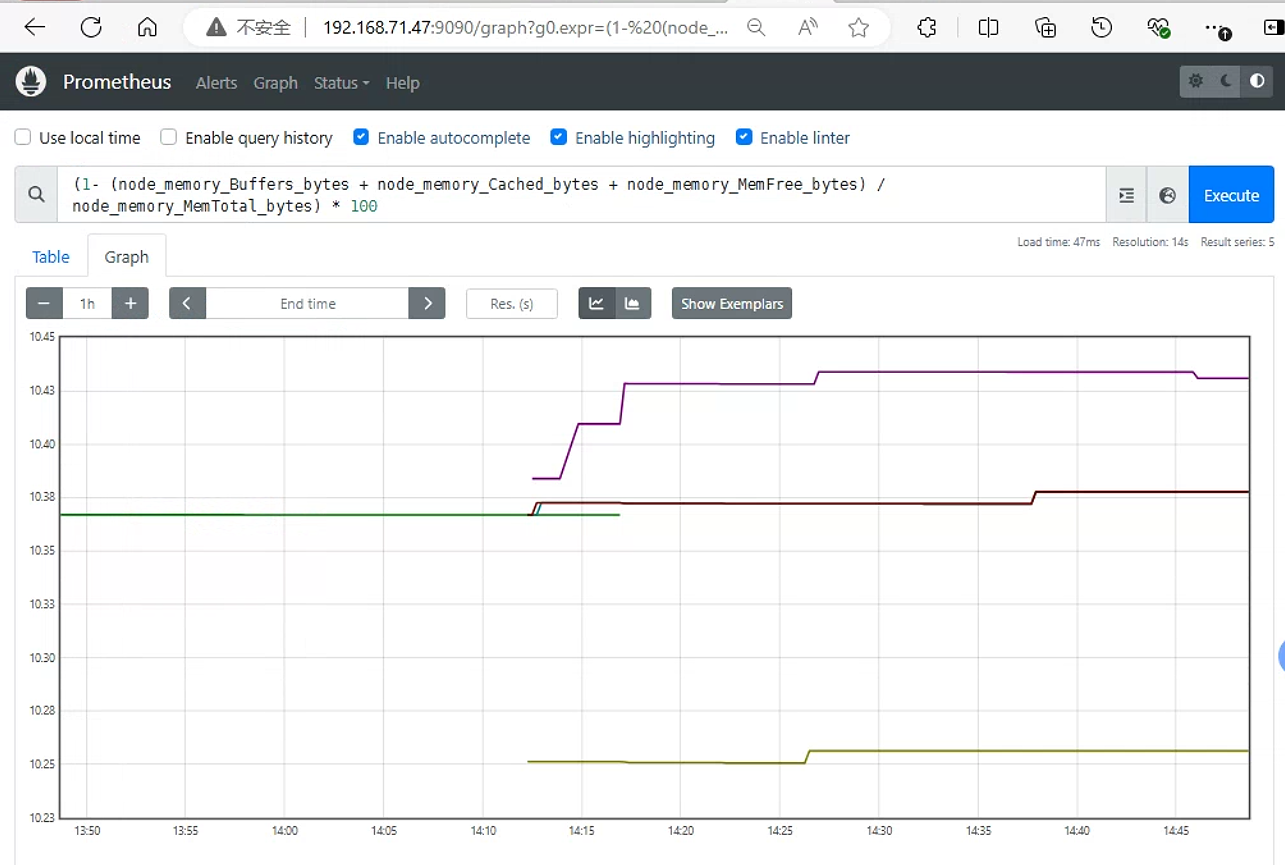This screenshot has height=865, width=1285.
Task: Focus the End time input field
Action: (x=308, y=303)
